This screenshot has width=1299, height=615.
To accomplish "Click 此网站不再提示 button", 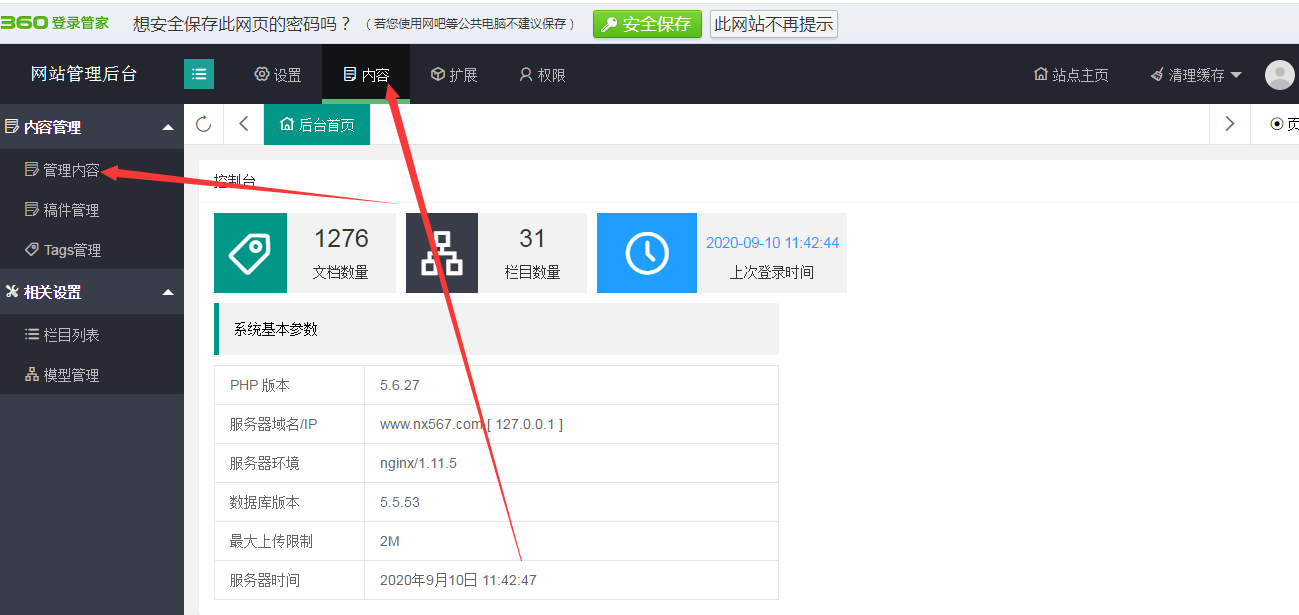I will [x=773, y=24].
